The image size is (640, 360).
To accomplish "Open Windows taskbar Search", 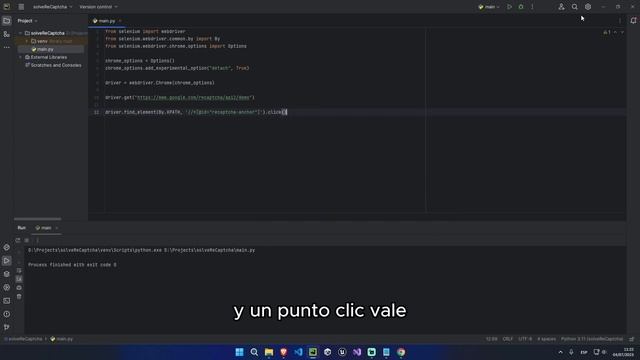I will 254,352.
